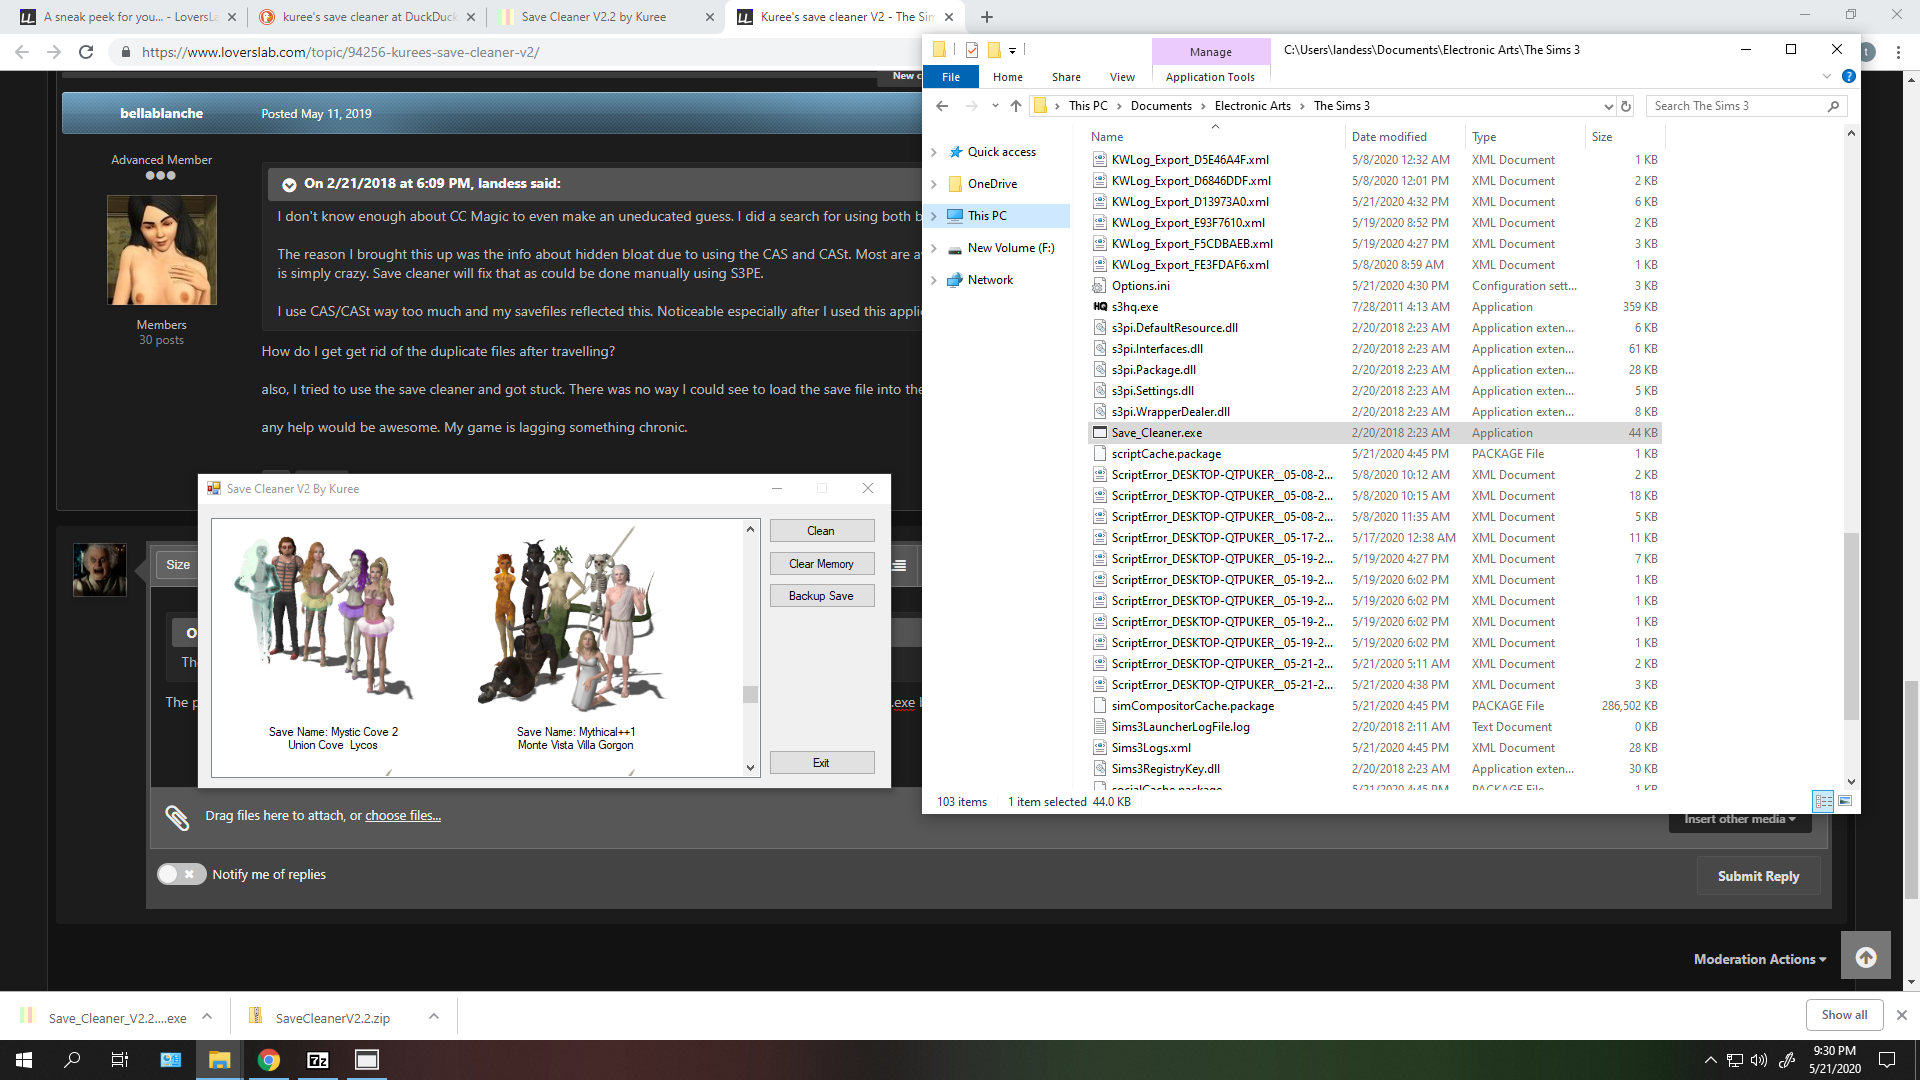The height and width of the screenshot is (1080, 1920).
Task: Open Customize Quick Access Toolbar dropdown
Action: tap(1012, 50)
